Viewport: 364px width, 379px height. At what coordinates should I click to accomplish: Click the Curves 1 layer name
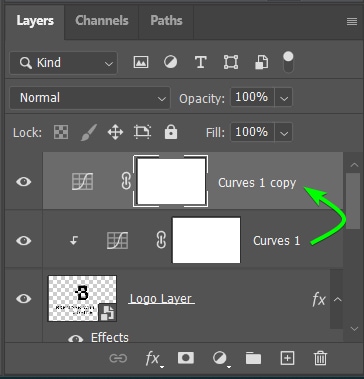tap(276, 241)
